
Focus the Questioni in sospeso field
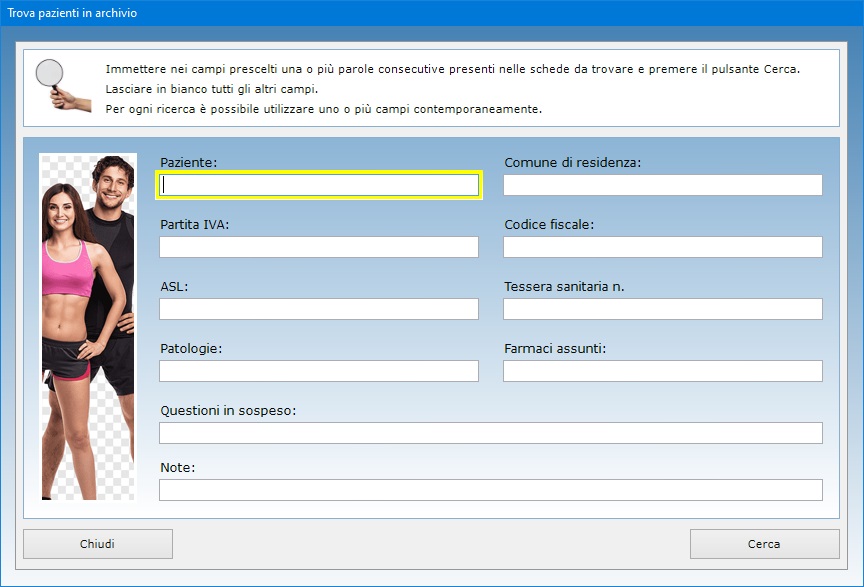pyautogui.click(x=490, y=433)
